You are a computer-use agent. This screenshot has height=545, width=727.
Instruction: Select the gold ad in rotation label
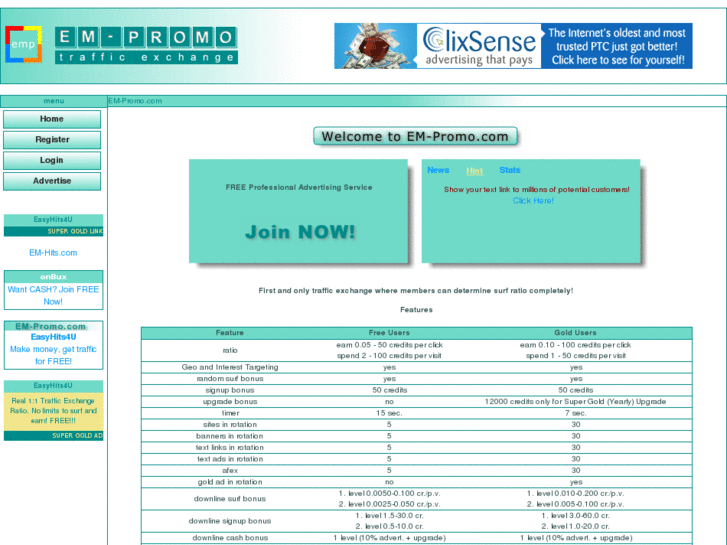230,482
